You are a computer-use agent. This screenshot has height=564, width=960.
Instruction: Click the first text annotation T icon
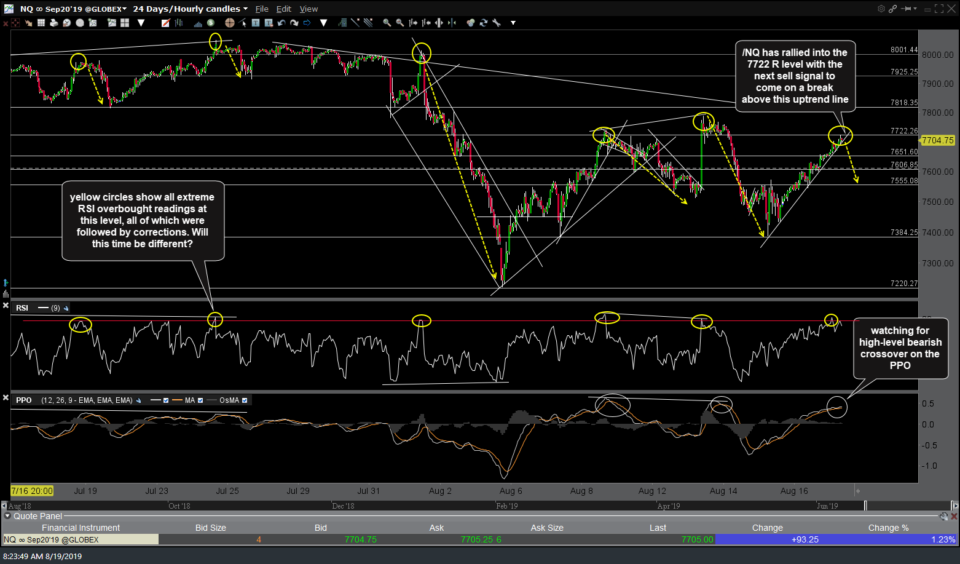pos(256,23)
